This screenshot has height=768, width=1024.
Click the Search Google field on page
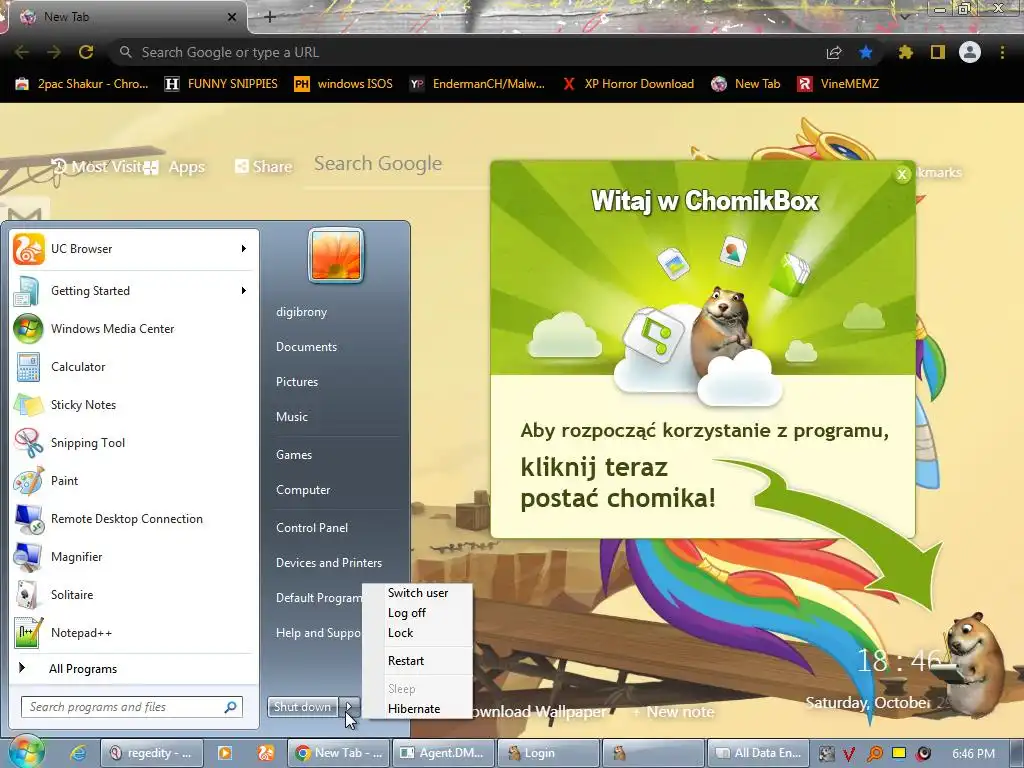398,164
